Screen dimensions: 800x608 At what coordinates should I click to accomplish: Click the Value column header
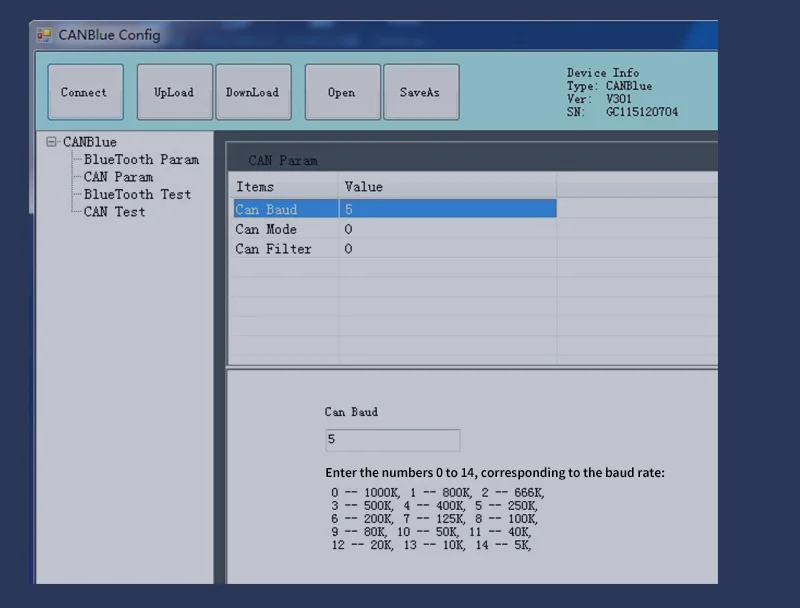(447, 187)
